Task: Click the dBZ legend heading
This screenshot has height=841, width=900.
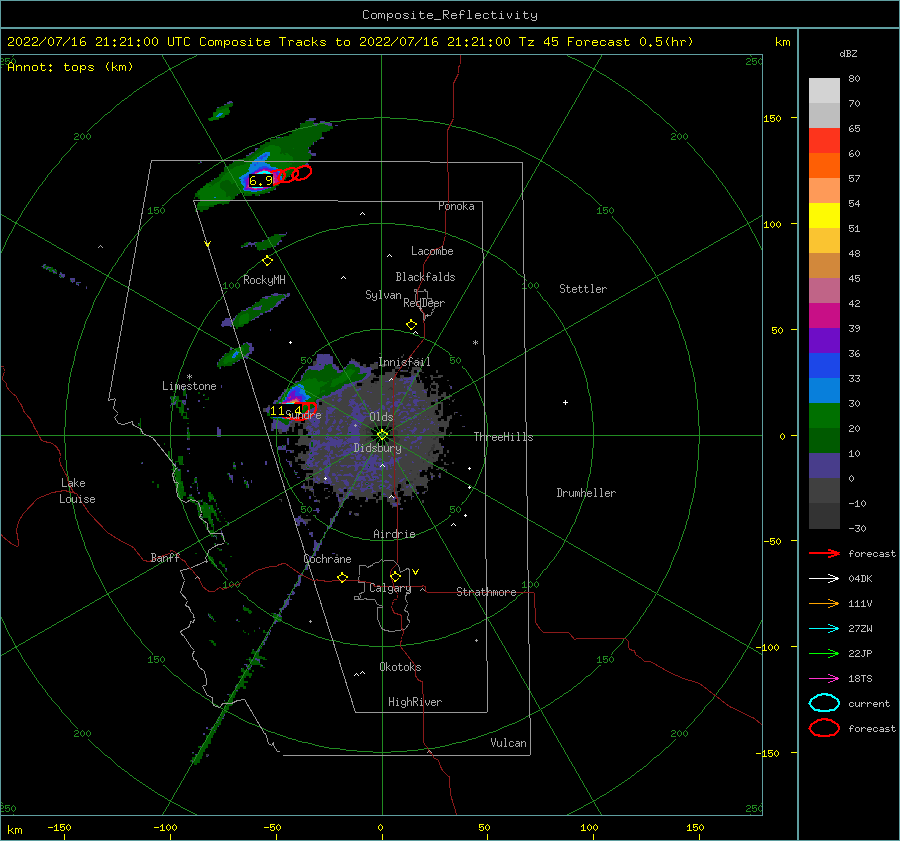Action: click(848, 53)
